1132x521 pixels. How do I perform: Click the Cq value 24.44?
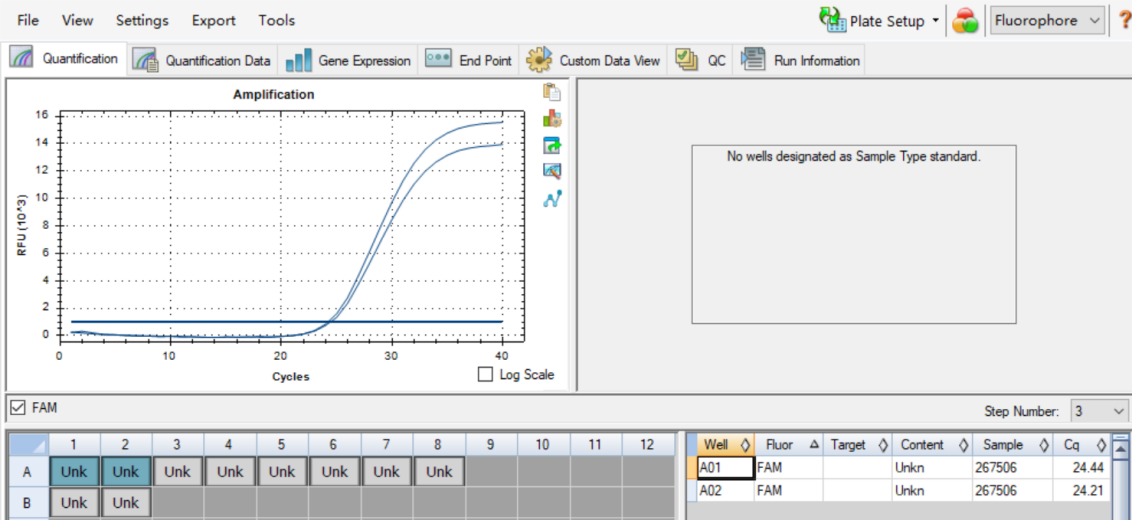coord(1088,468)
